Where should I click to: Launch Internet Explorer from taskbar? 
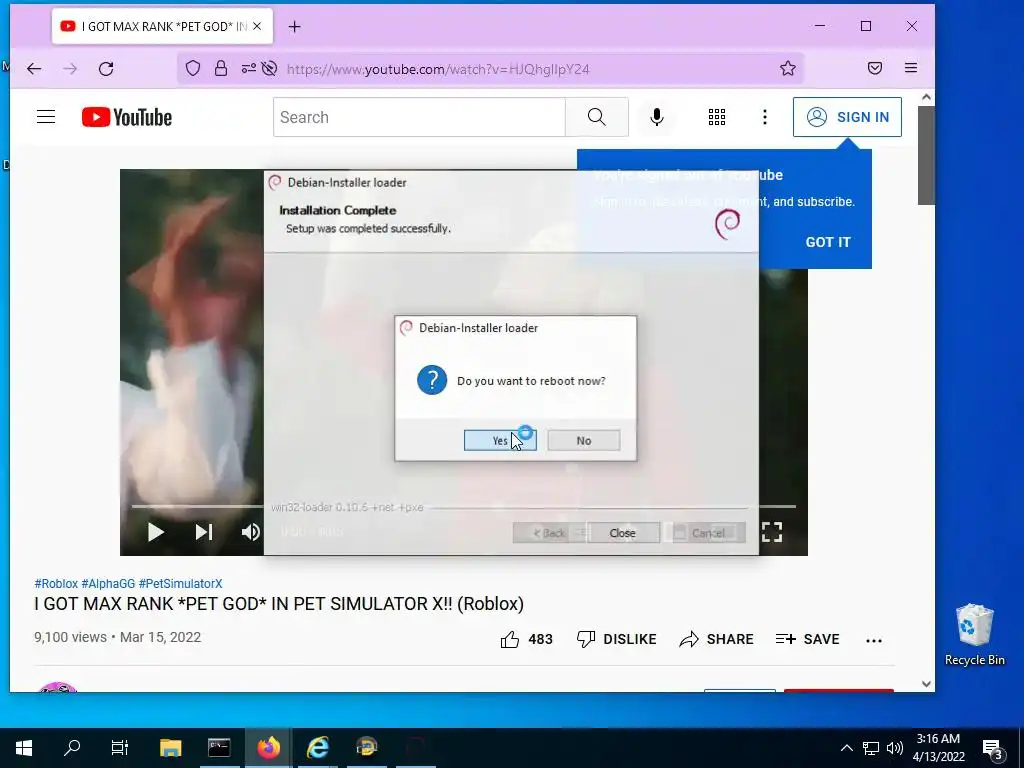(317, 748)
